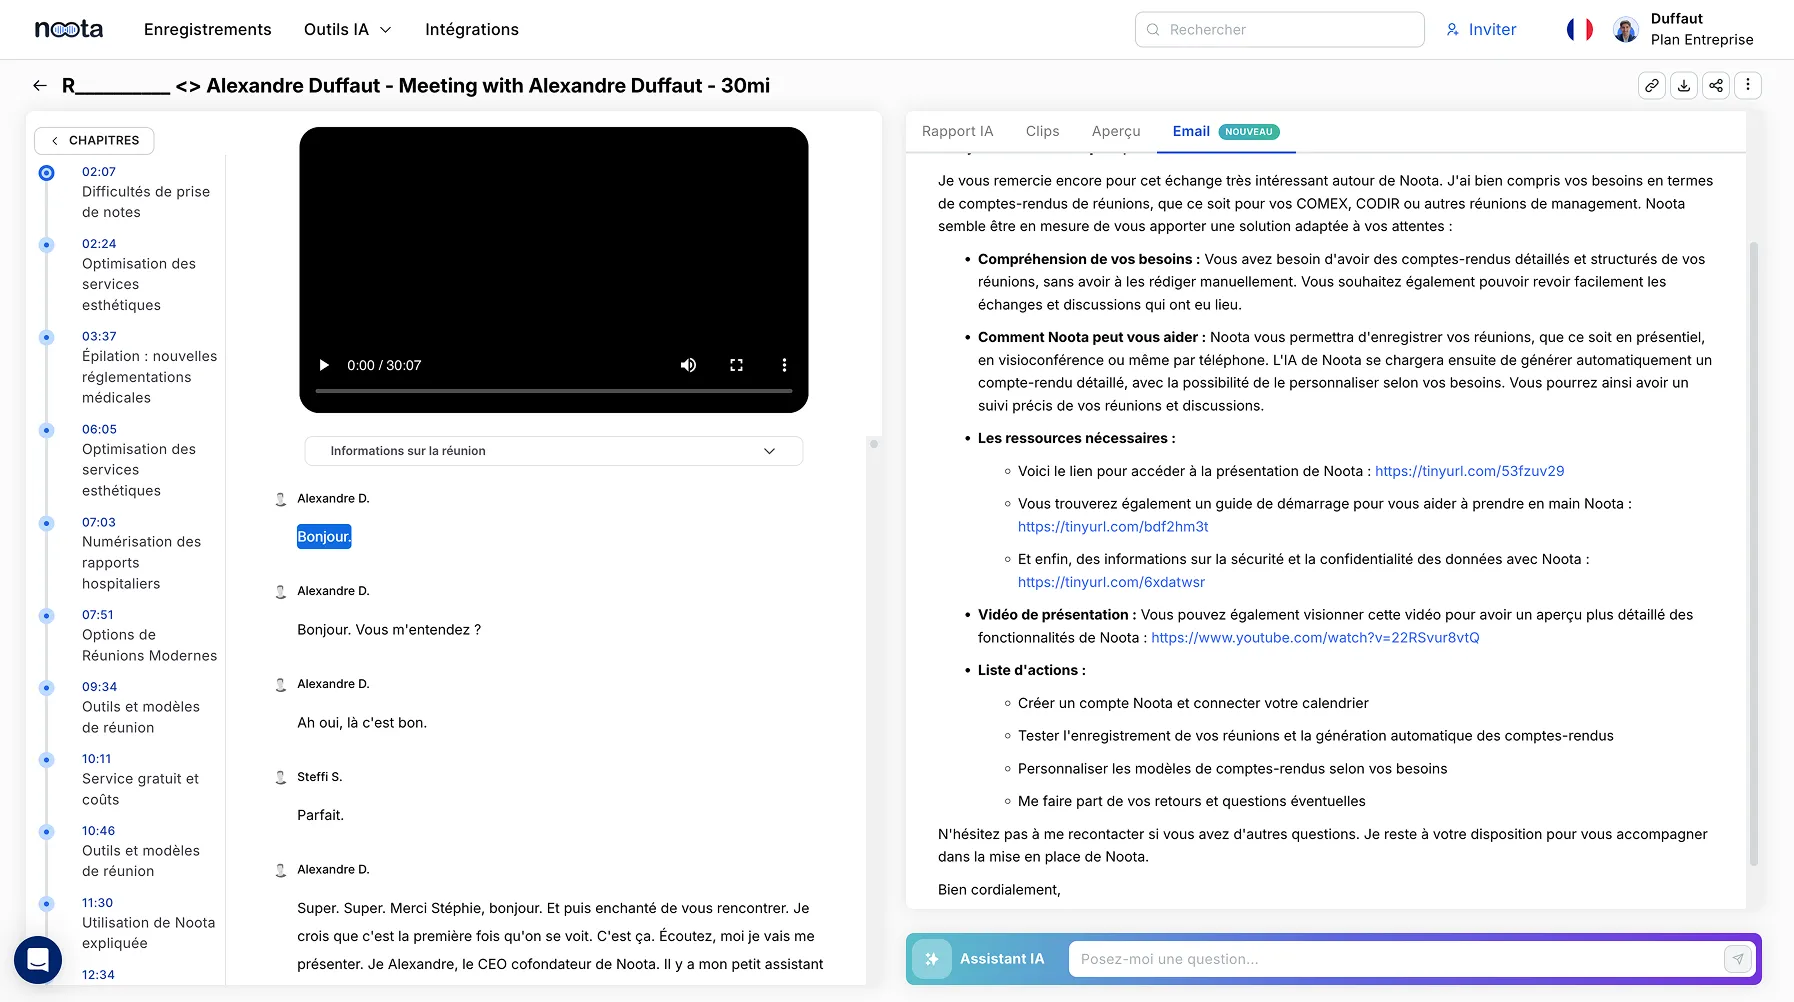Collapse the CHAPITRES panel
1794x1002 pixels.
pos(94,141)
